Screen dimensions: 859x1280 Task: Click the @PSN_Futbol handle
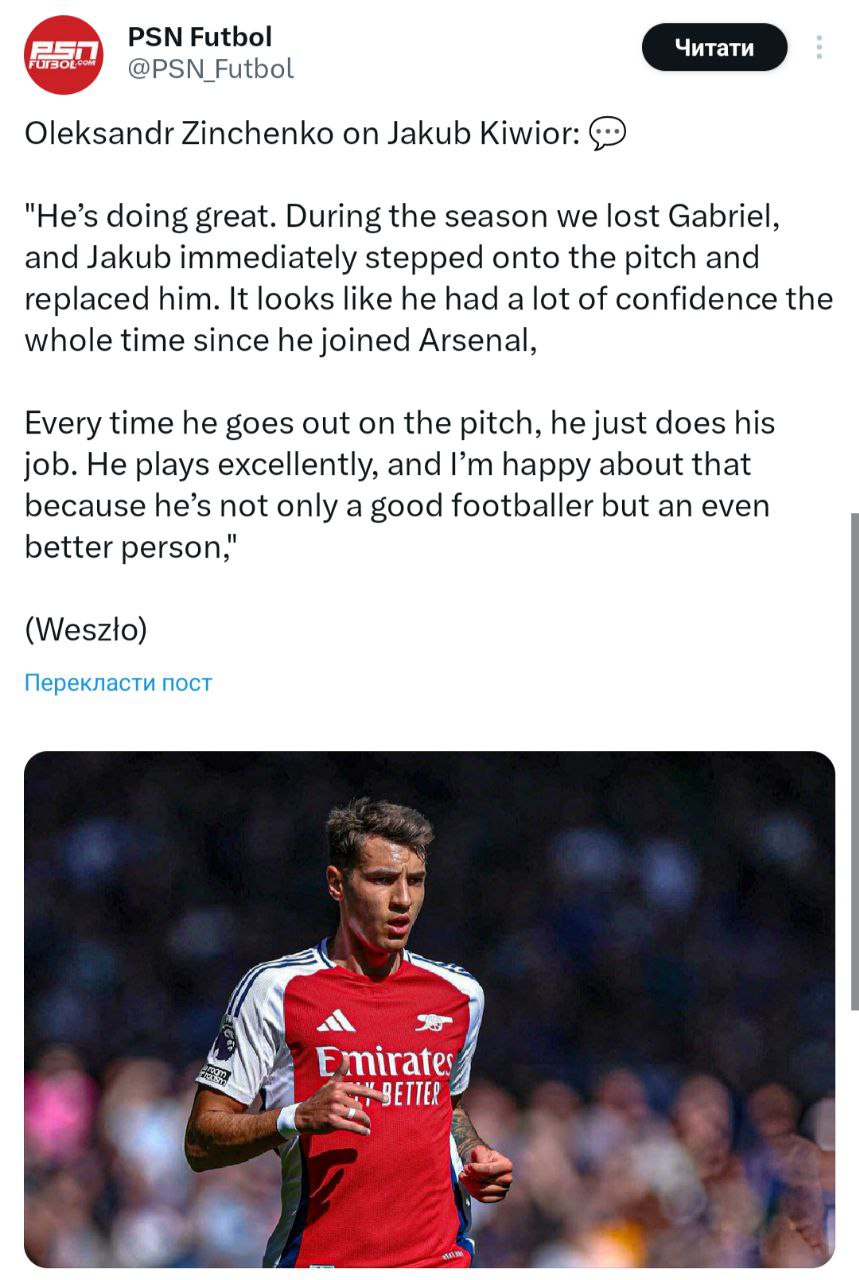coord(211,69)
